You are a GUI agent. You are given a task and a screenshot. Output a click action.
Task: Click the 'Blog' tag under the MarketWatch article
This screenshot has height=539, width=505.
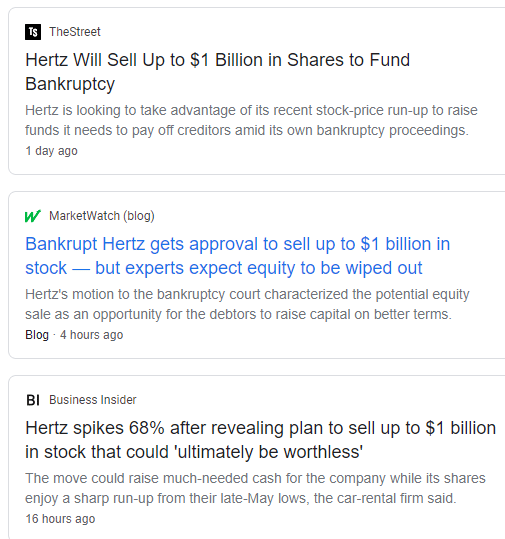coord(37,335)
